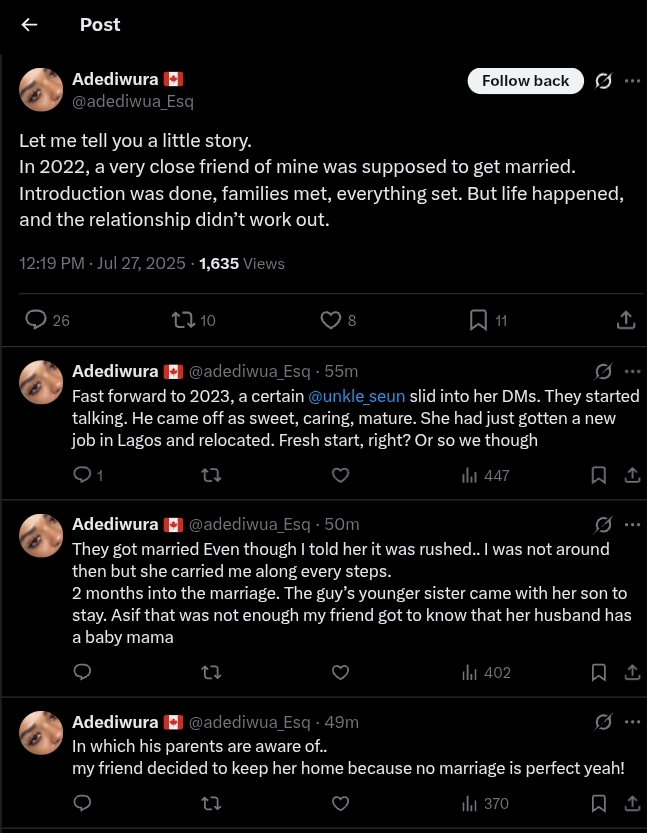Like the main post with 8 likes
The image size is (647, 833).
pyautogui.click(x=331, y=320)
